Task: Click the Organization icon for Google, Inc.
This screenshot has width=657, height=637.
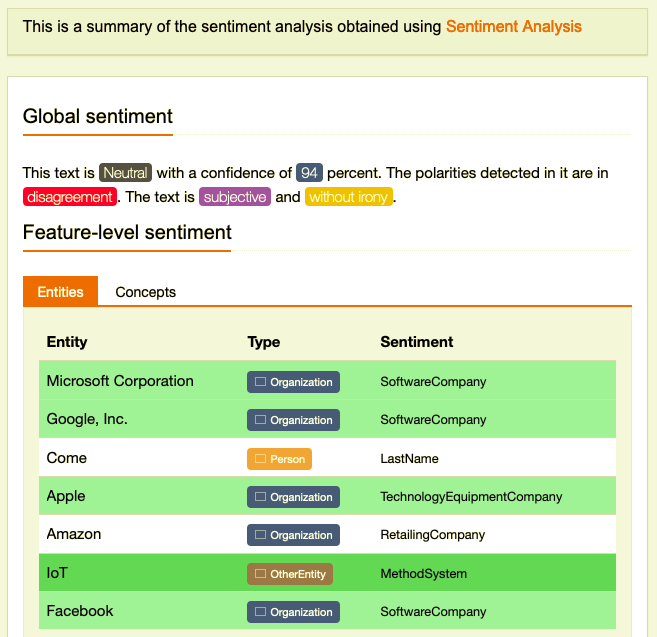Action: coord(260,420)
